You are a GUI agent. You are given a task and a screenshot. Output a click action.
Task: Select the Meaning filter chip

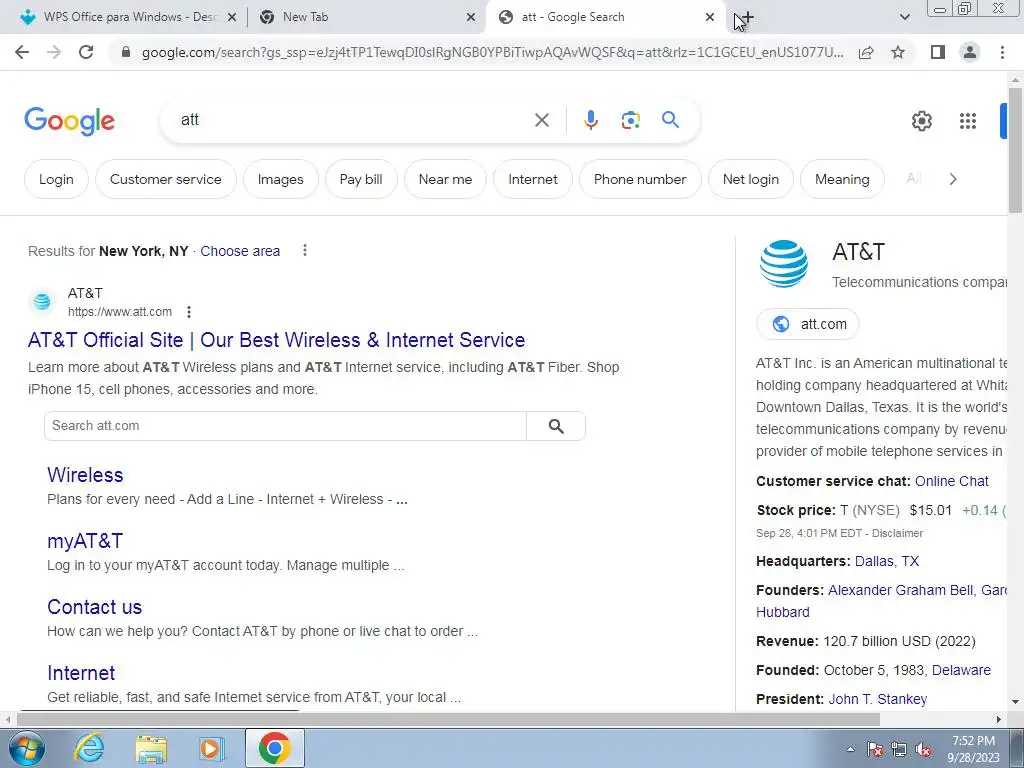(x=842, y=179)
